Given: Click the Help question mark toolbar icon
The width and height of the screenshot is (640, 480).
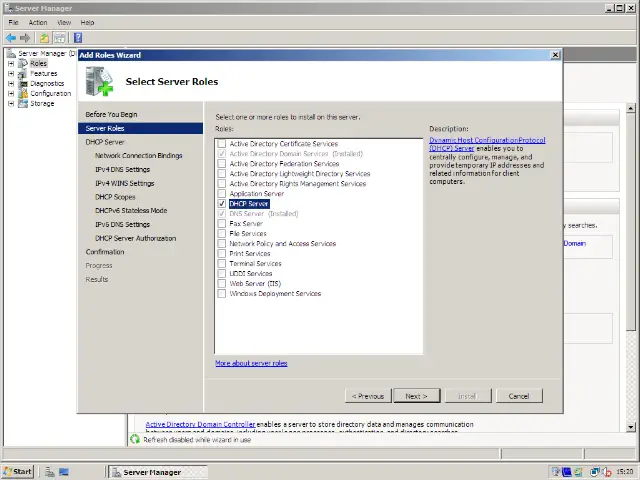Looking at the screenshot, I should coord(78,38).
